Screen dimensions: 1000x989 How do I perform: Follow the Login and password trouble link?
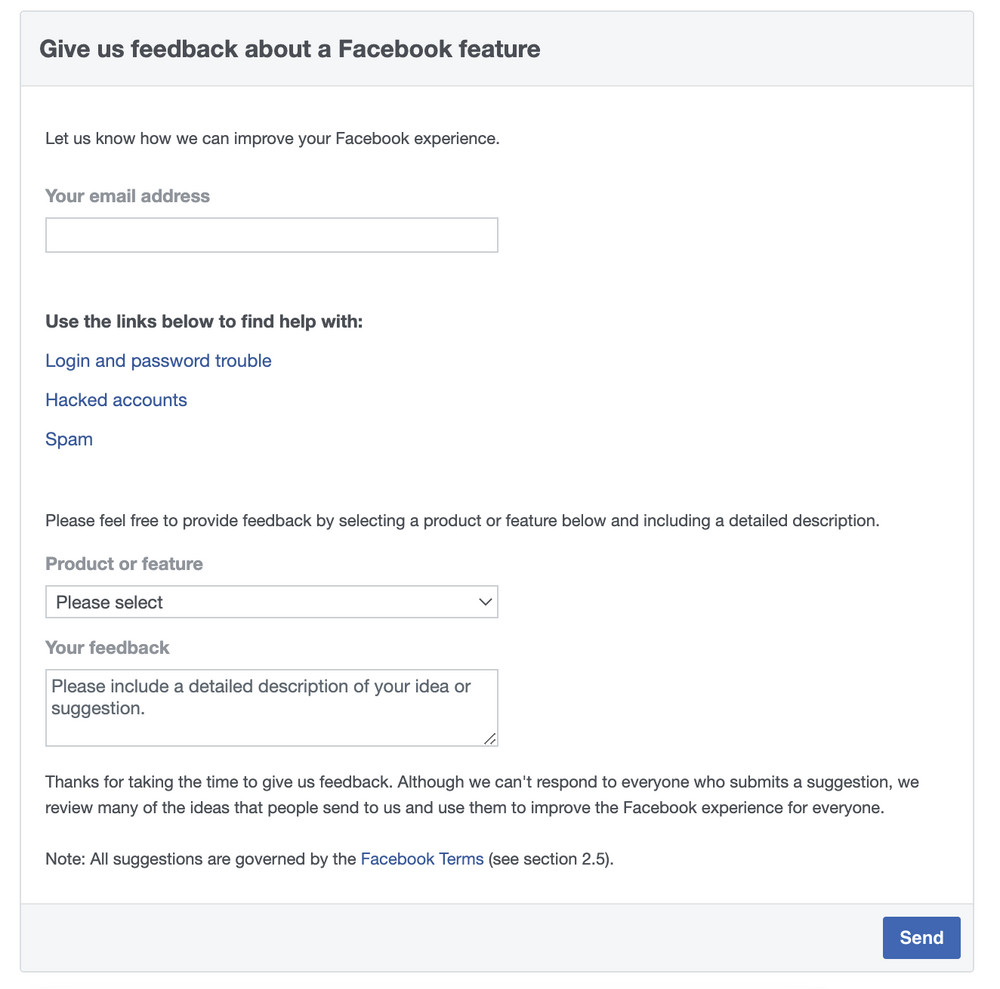tap(158, 361)
